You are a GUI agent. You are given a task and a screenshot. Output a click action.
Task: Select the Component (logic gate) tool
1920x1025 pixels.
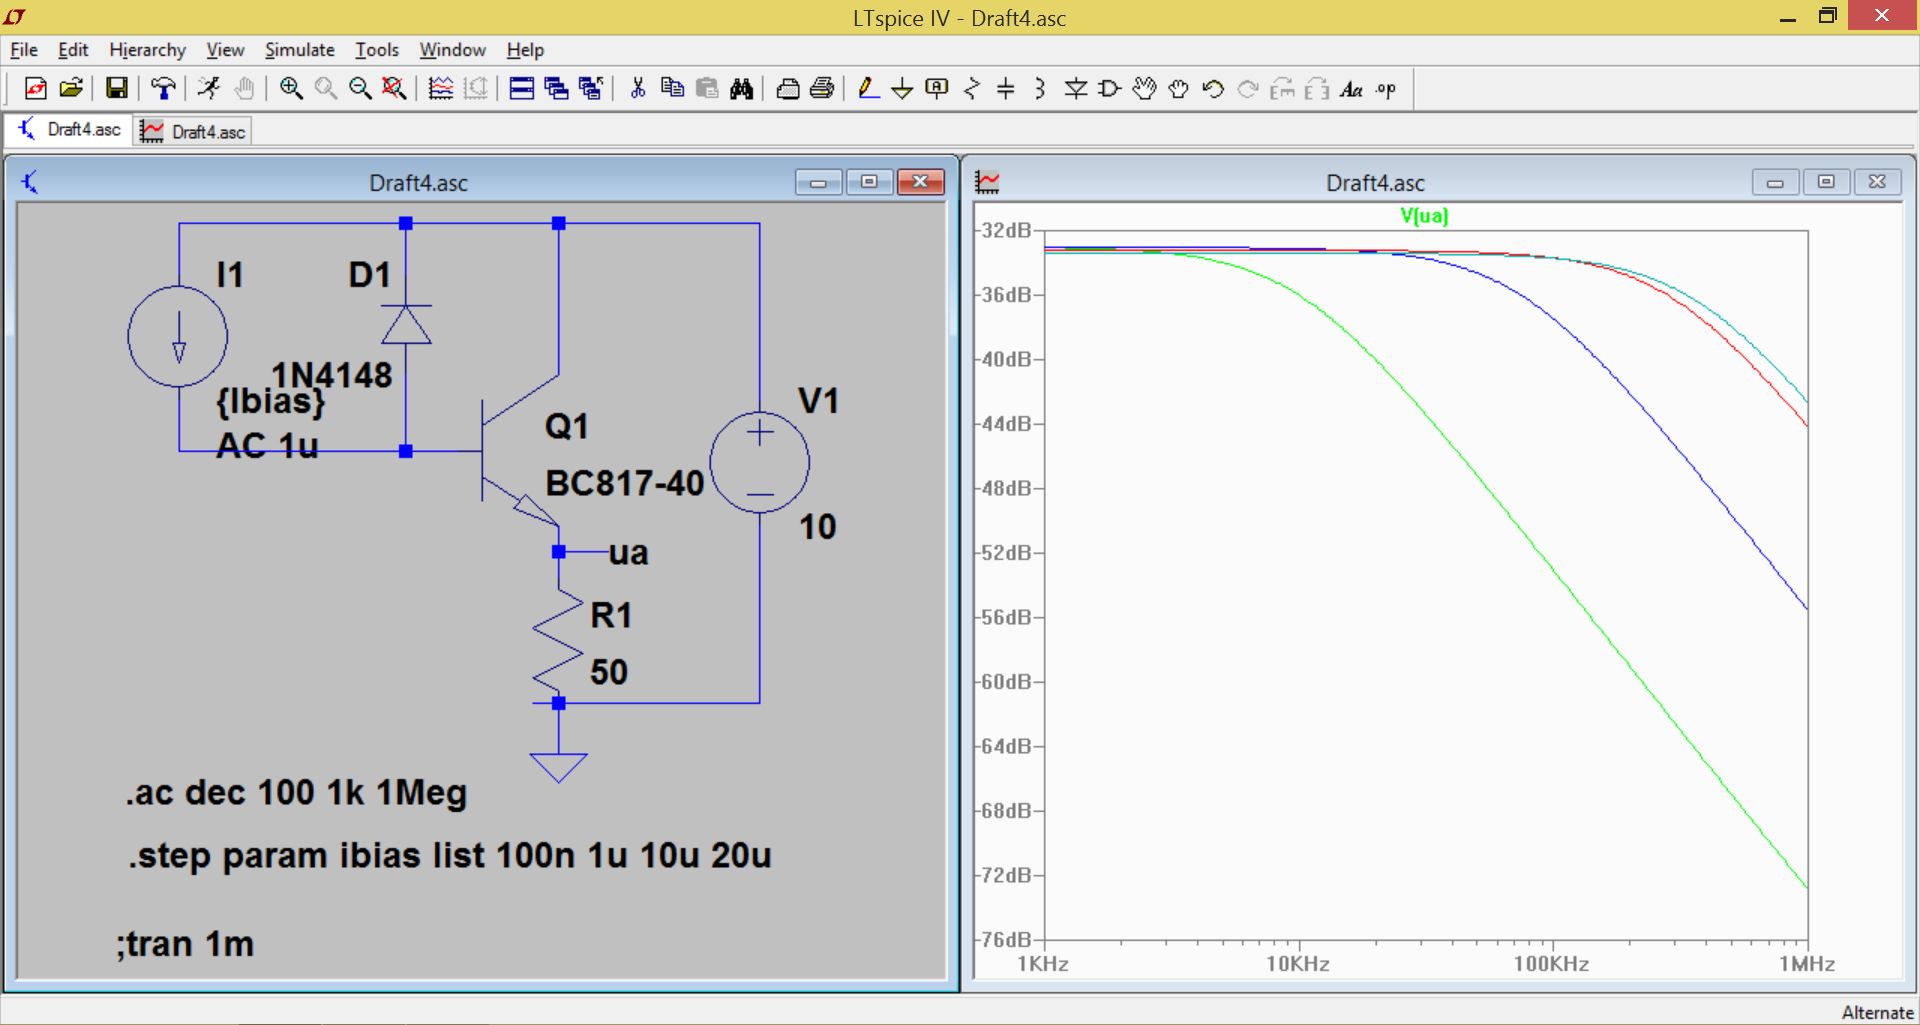[x=1110, y=89]
